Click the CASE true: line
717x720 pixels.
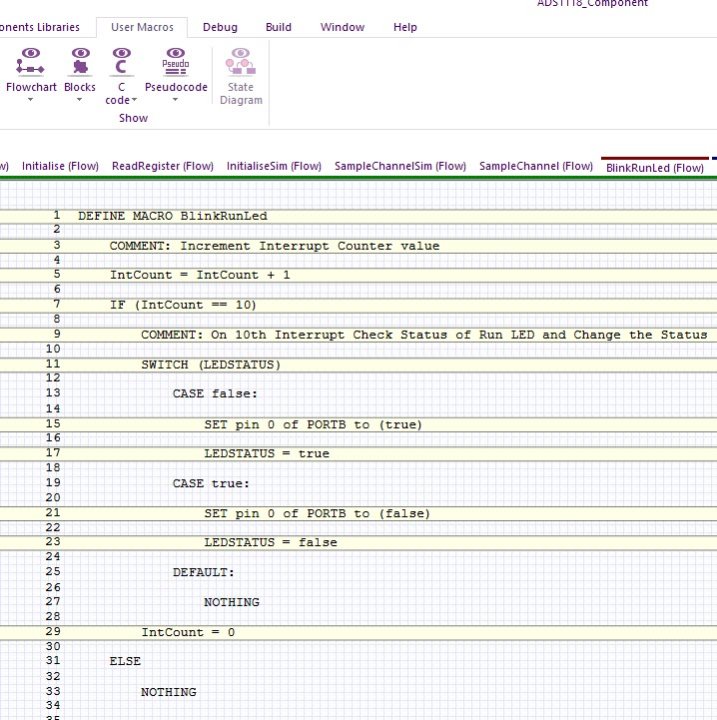click(210, 484)
